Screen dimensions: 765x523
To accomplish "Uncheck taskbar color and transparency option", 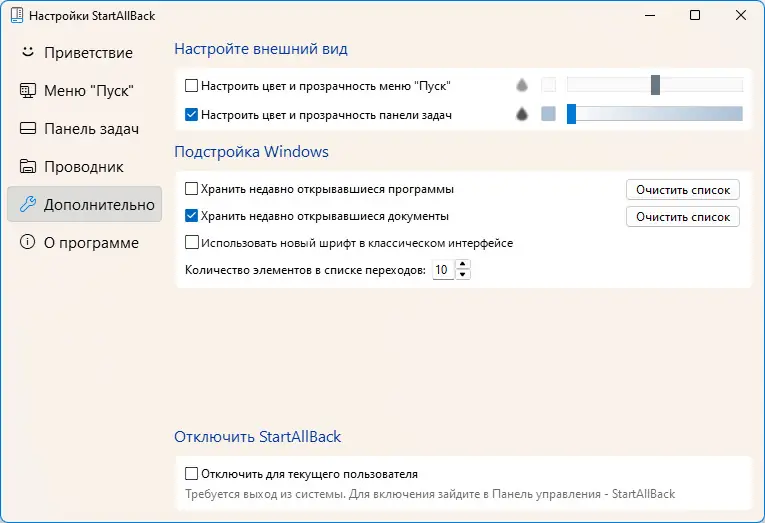I will [192, 115].
